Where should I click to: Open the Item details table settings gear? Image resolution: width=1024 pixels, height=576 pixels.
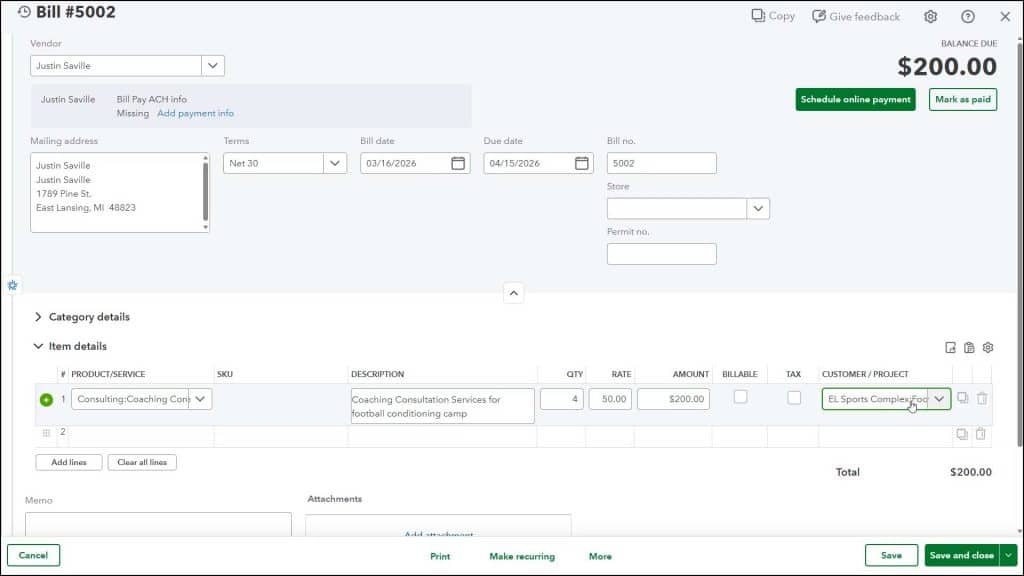click(988, 347)
